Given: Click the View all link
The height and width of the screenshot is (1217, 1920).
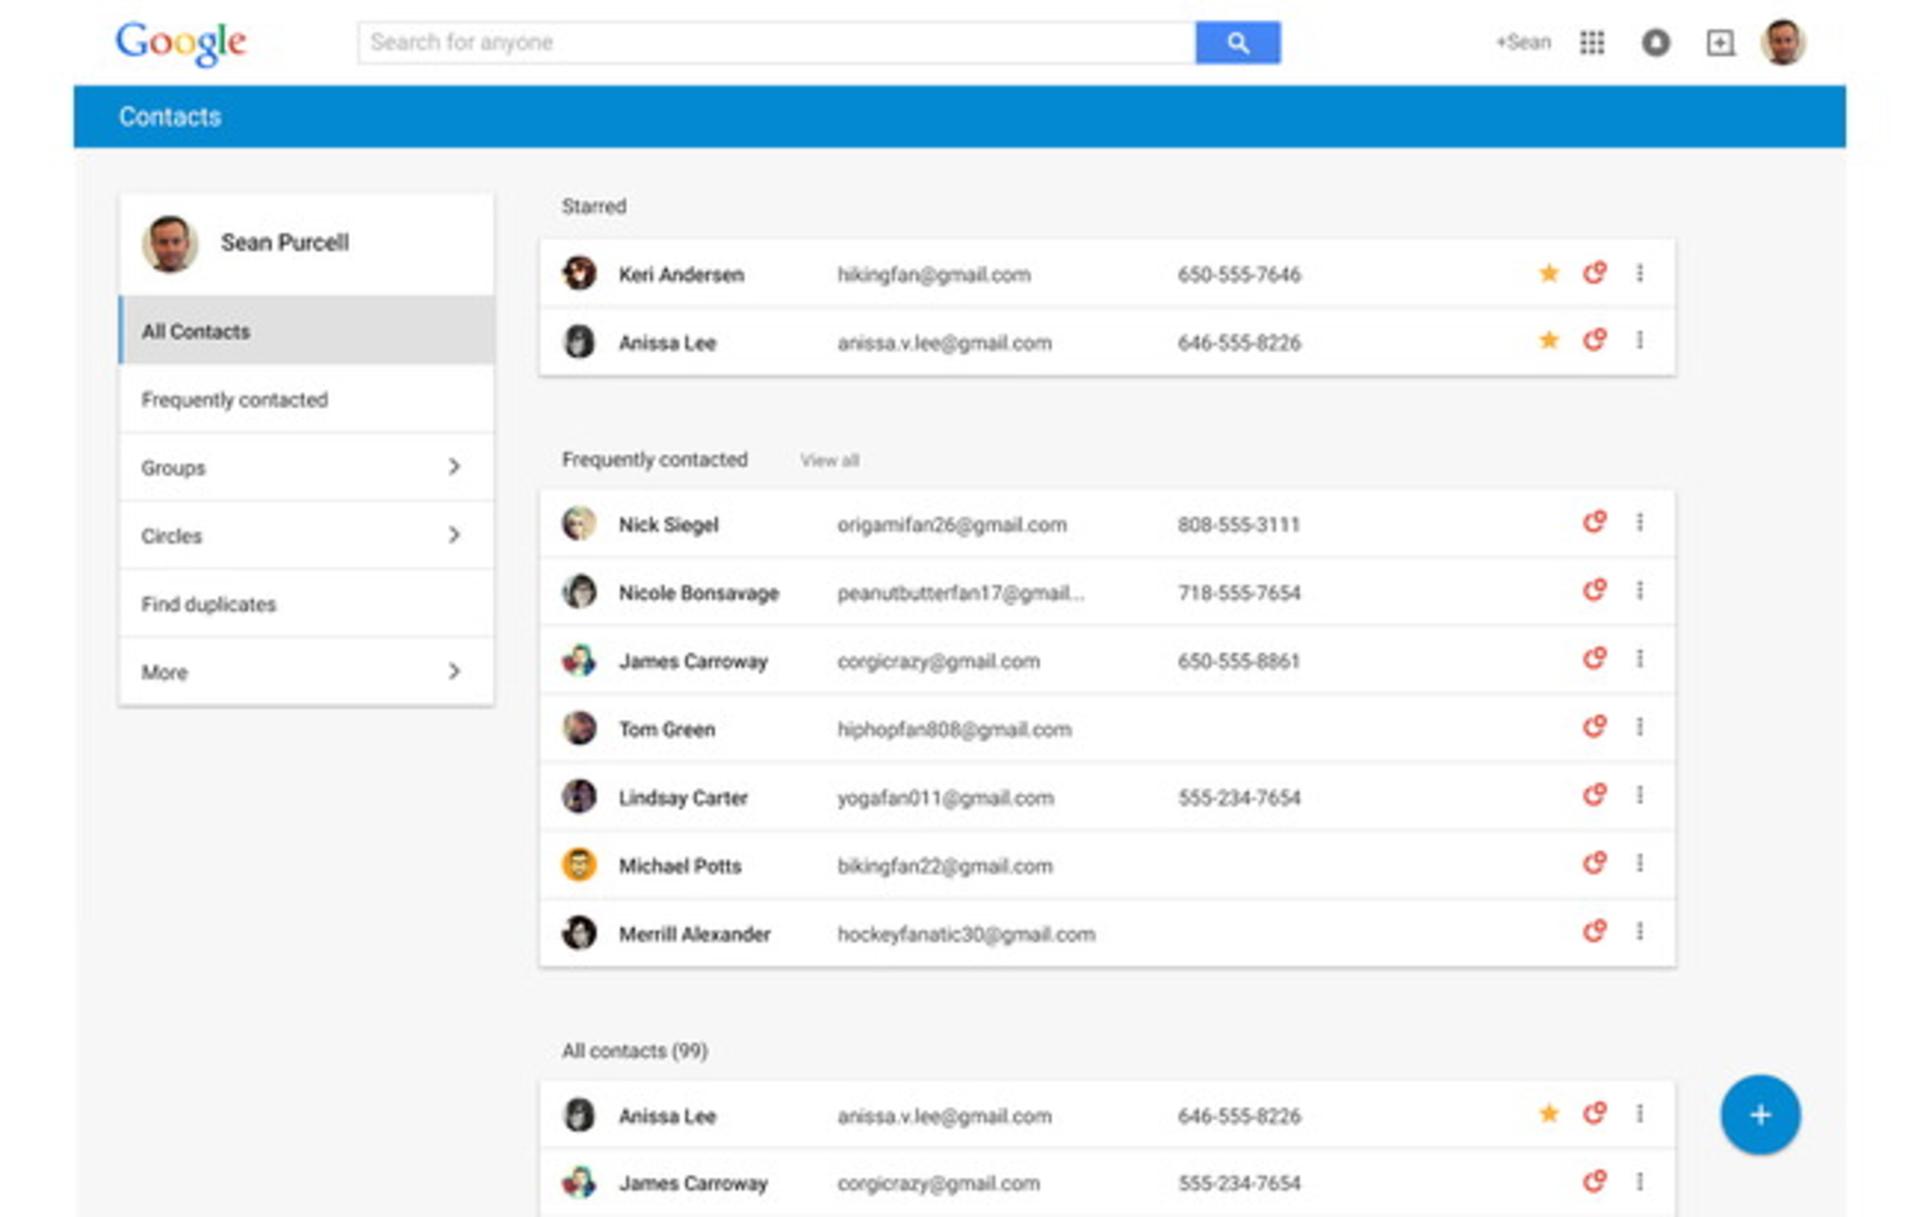Looking at the screenshot, I should 829,460.
